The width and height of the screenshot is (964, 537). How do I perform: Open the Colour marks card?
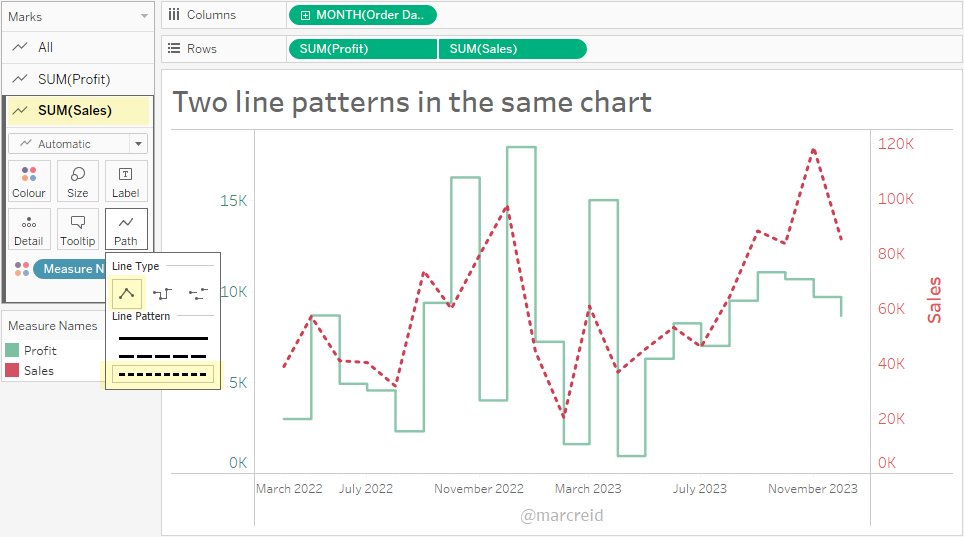coord(29,181)
